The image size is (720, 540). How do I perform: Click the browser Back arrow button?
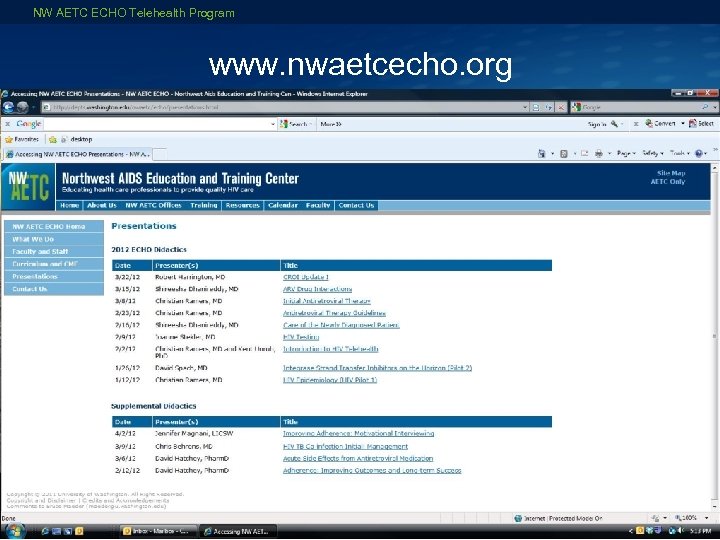[x=9, y=107]
